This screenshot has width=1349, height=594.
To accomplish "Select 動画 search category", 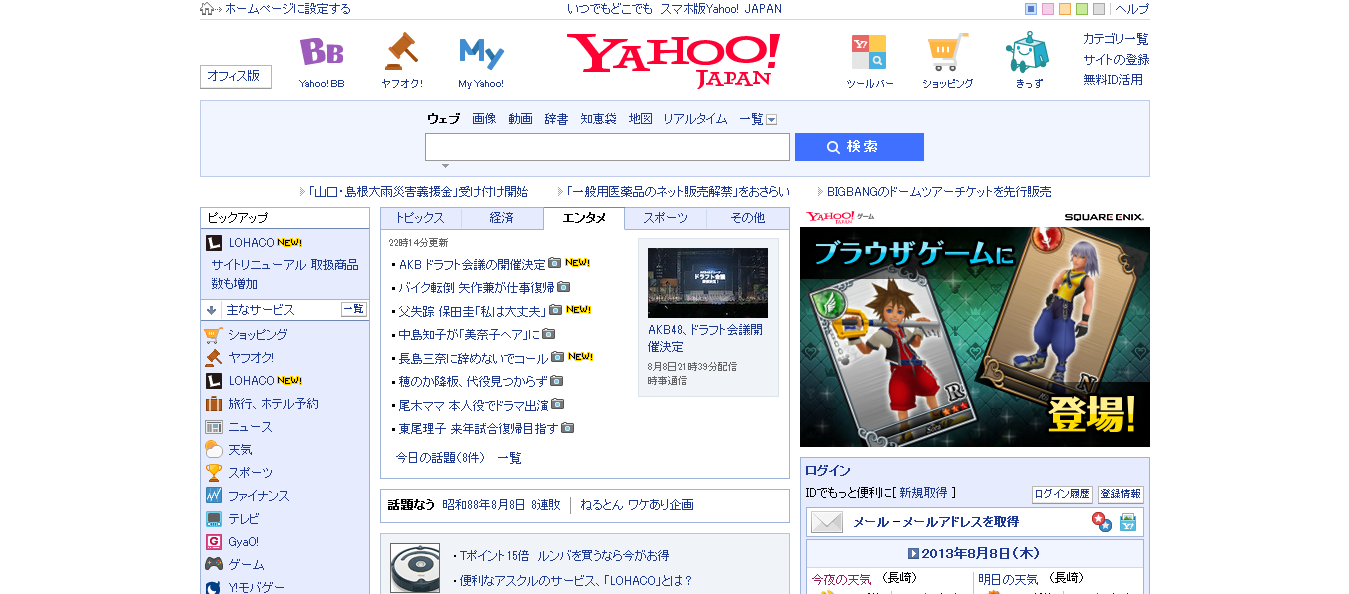I will [x=520, y=119].
